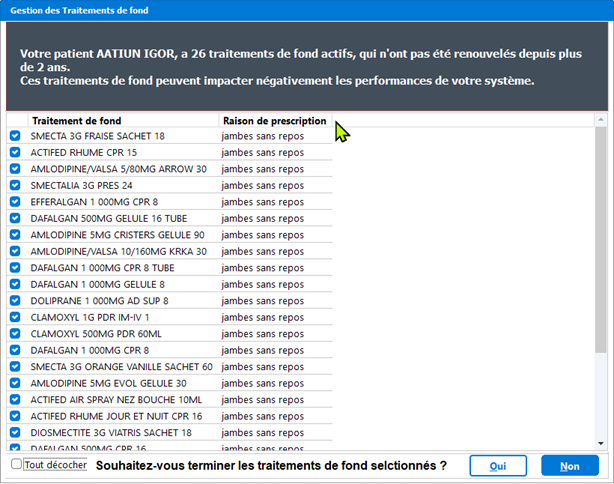Screen dimensions: 614x484
Task: Select CLAMOXYL 1G PDR IM-IV 1 text
Action: pos(90,317)
